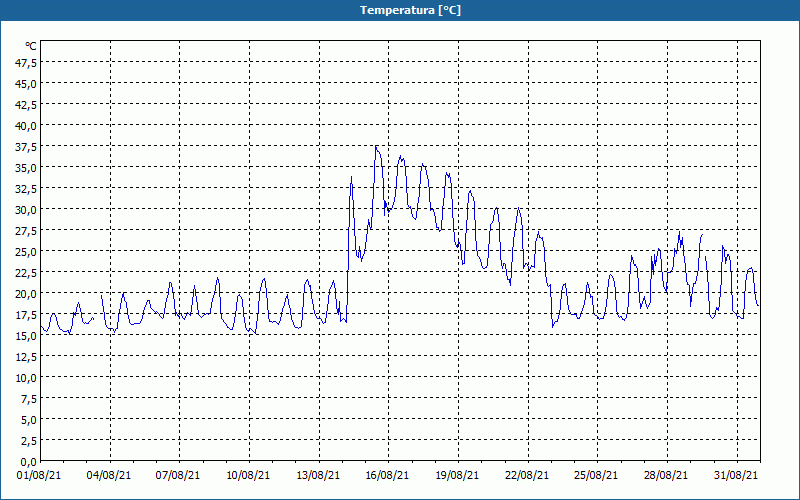This screenshot has height=500, width=800.
Task: Select the 22/08/21 date label
Action: click(x=527, y=476)
